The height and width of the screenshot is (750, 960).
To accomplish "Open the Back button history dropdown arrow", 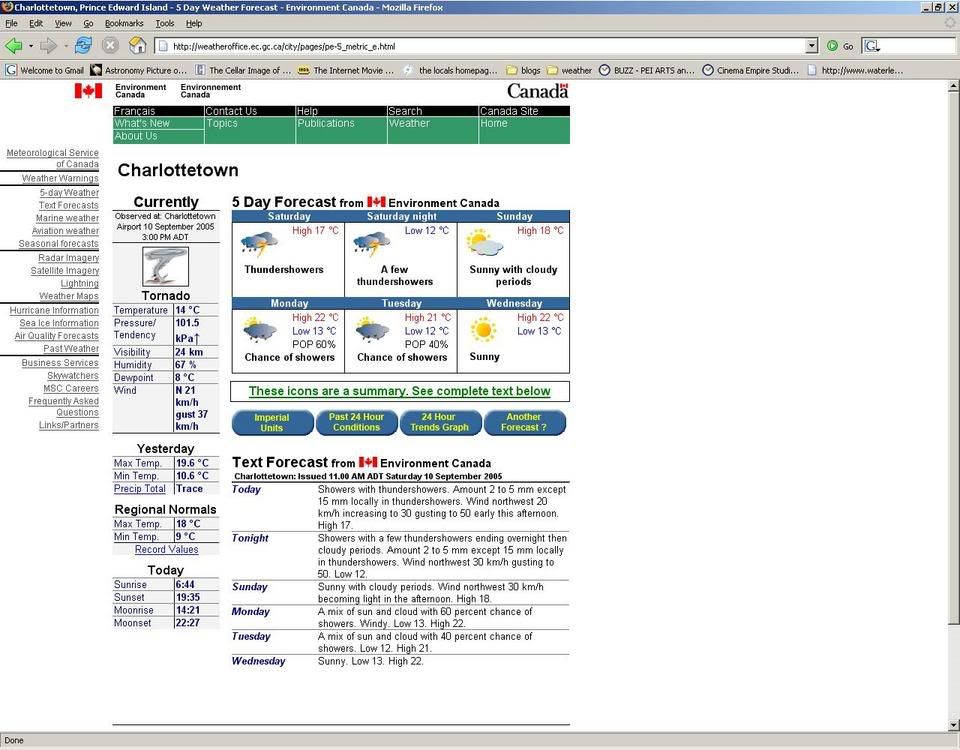I will point(31,46).
